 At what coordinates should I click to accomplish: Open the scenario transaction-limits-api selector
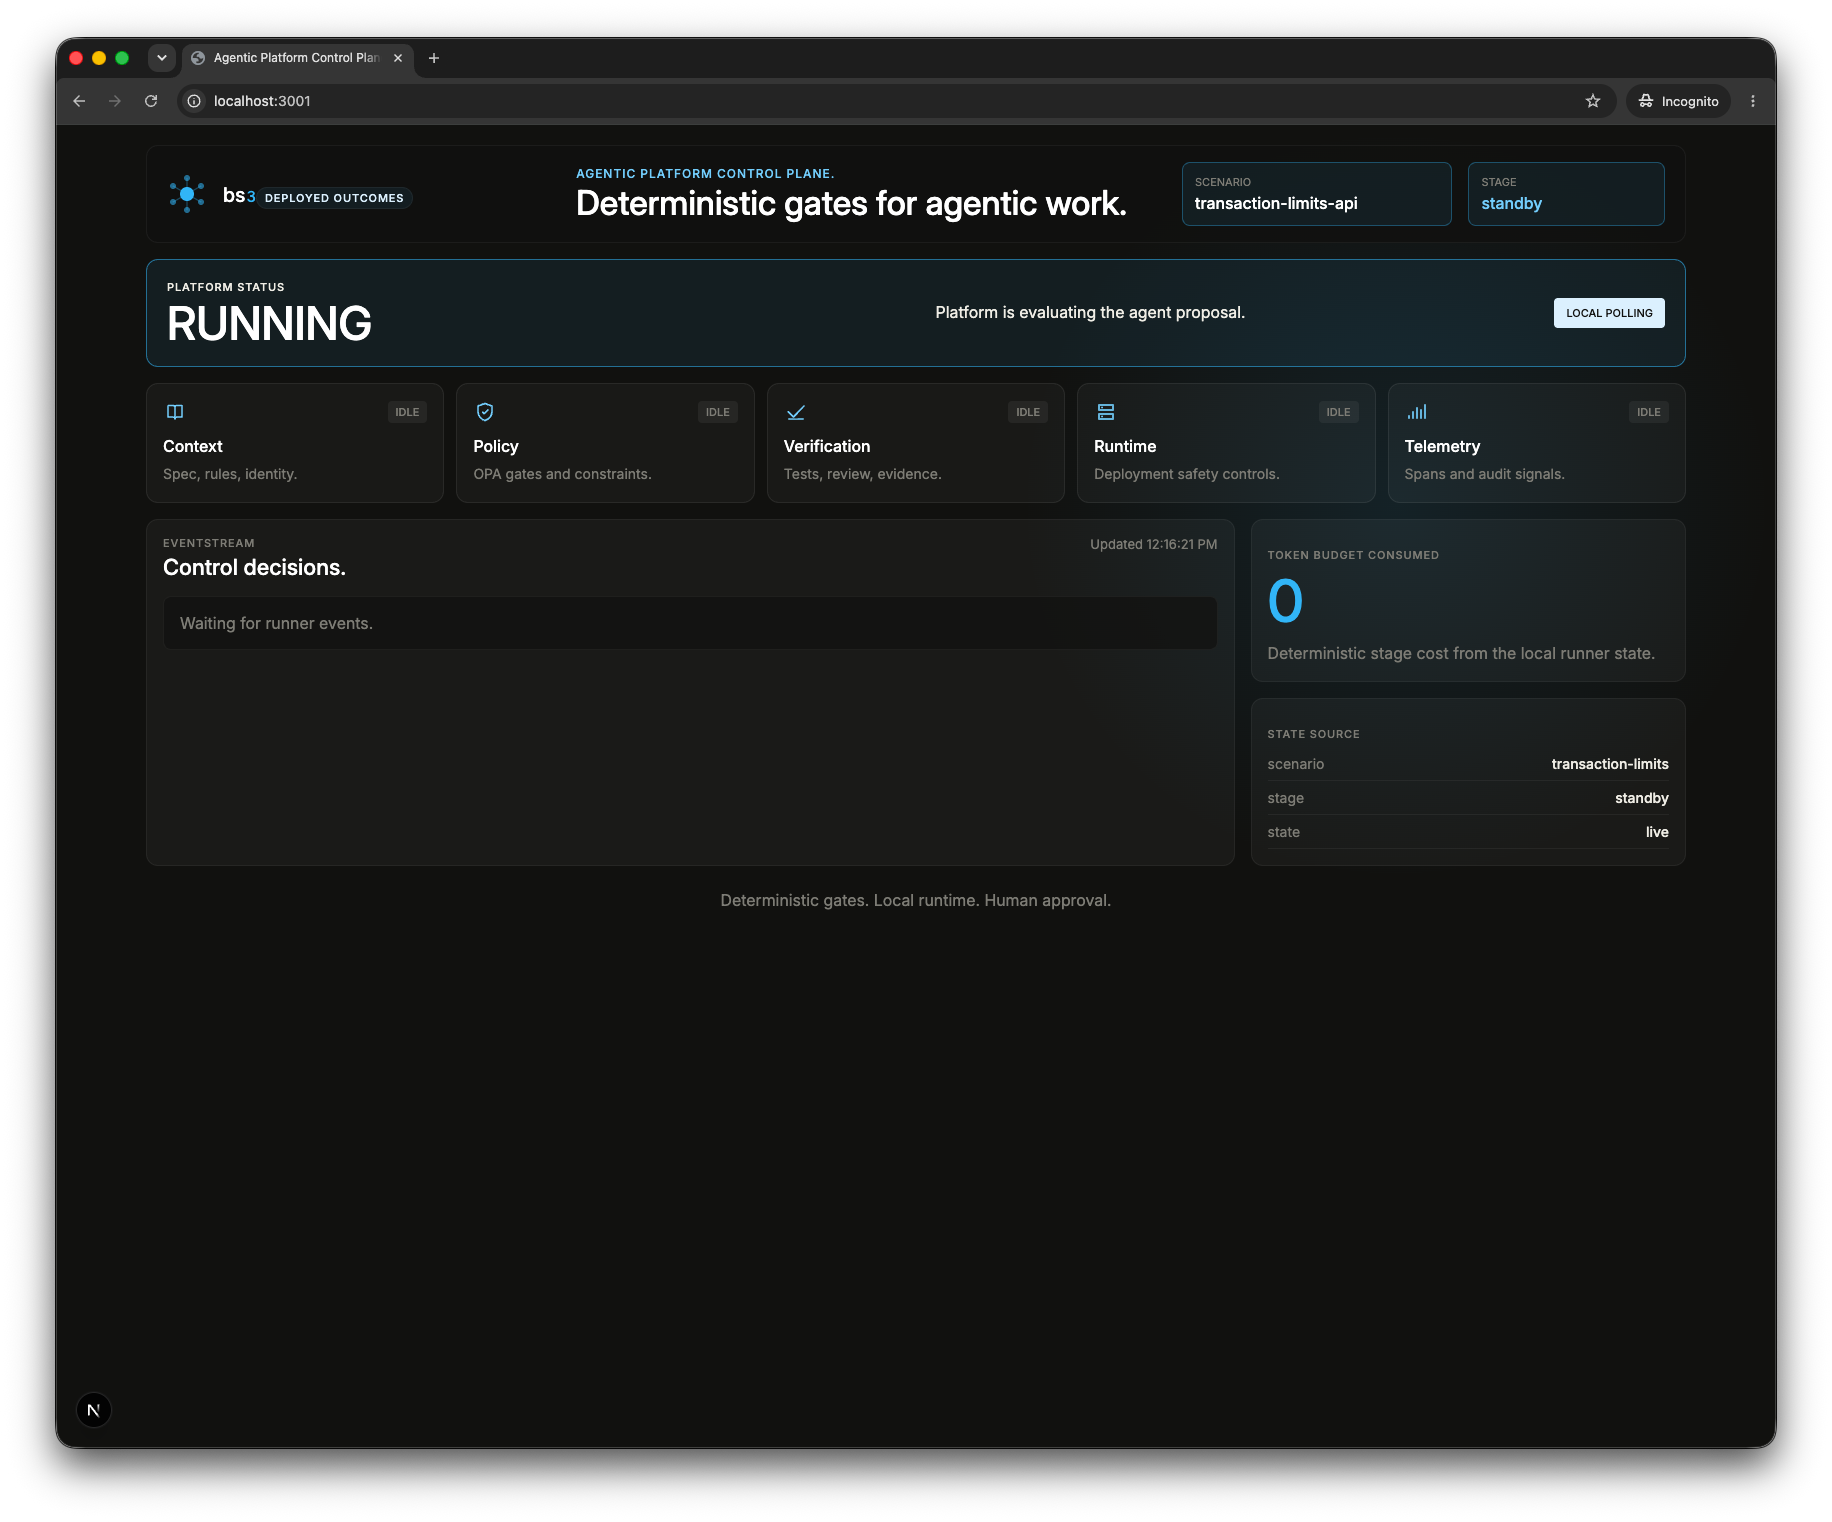[1316, 194]
